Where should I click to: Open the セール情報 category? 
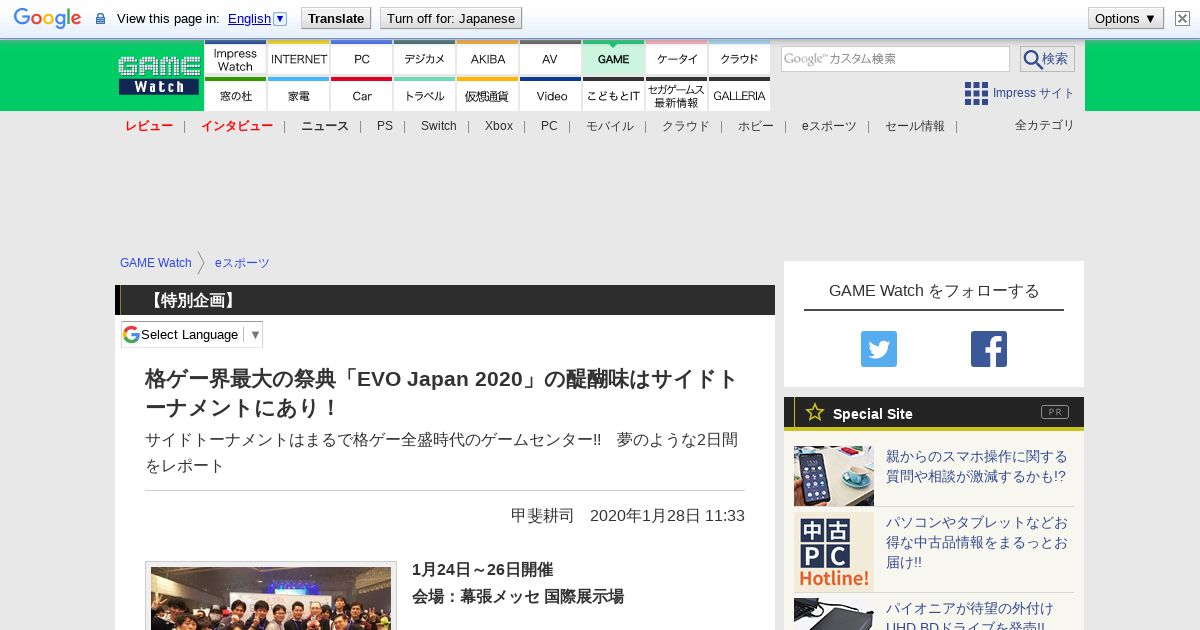915,126
